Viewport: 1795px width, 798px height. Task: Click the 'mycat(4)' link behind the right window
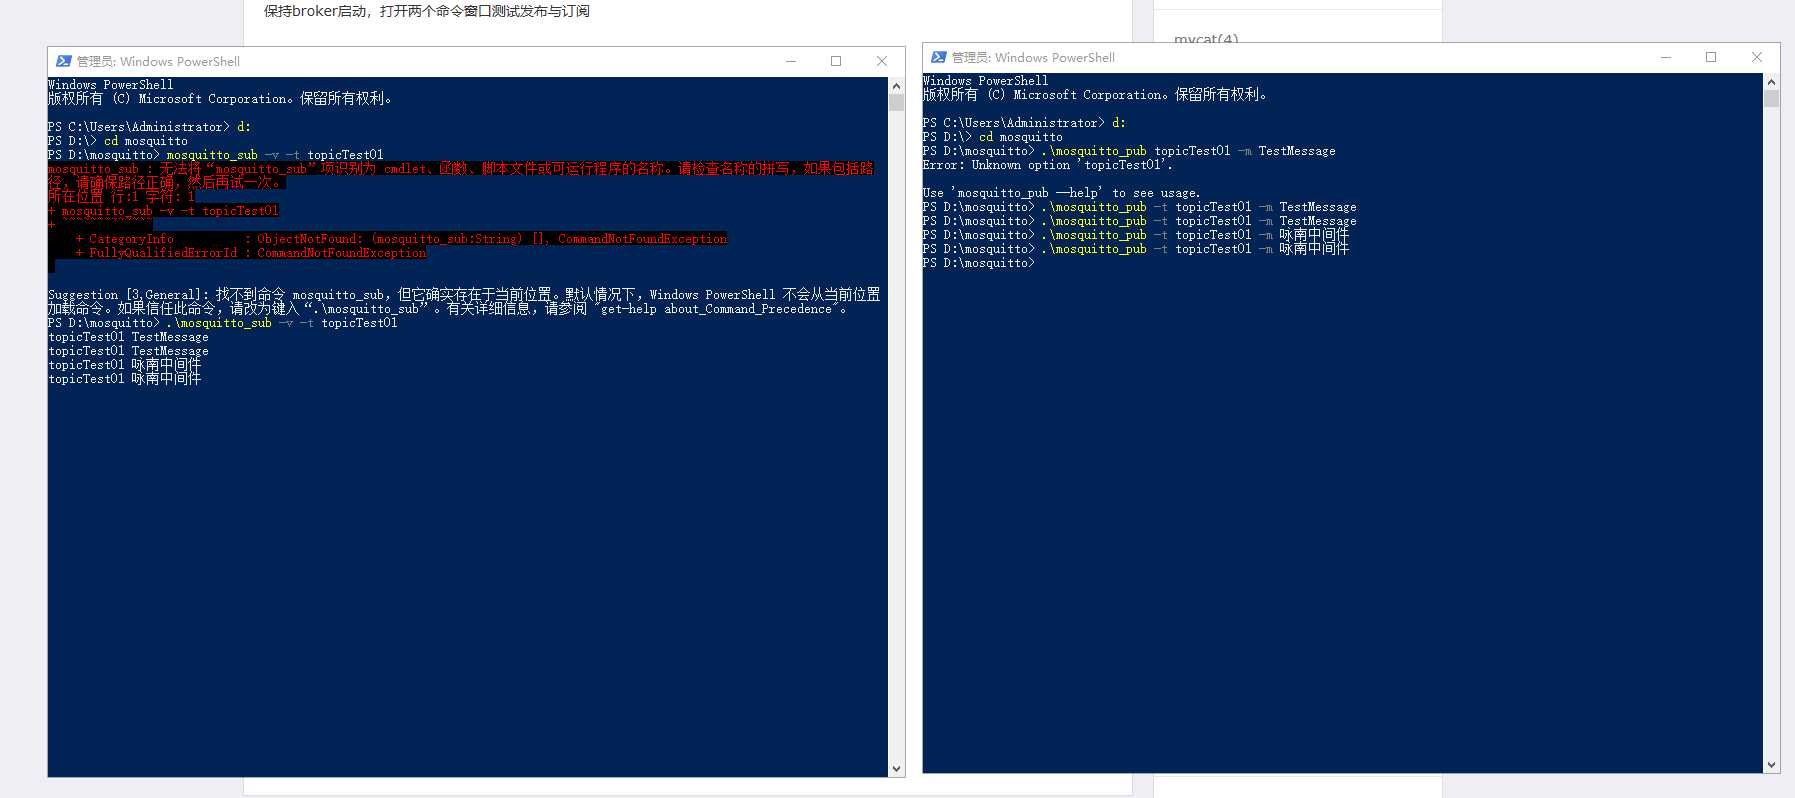(1206, 38)
